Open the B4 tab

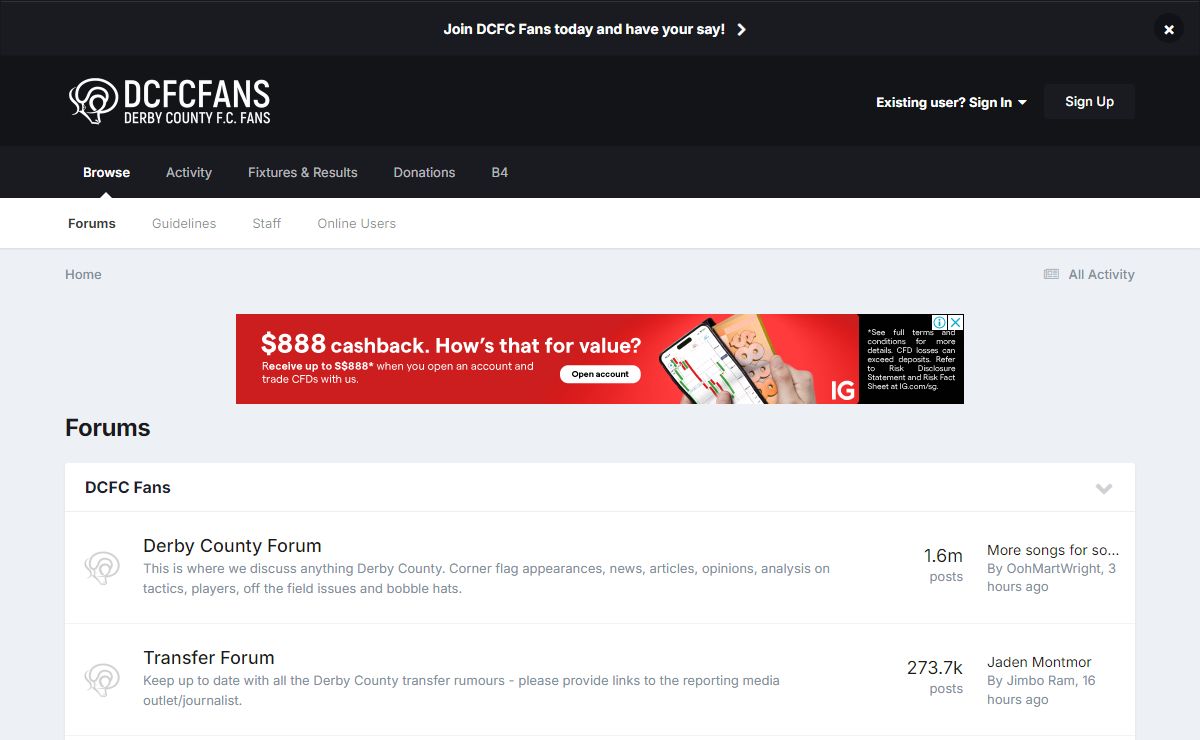(x=500, y=172)
